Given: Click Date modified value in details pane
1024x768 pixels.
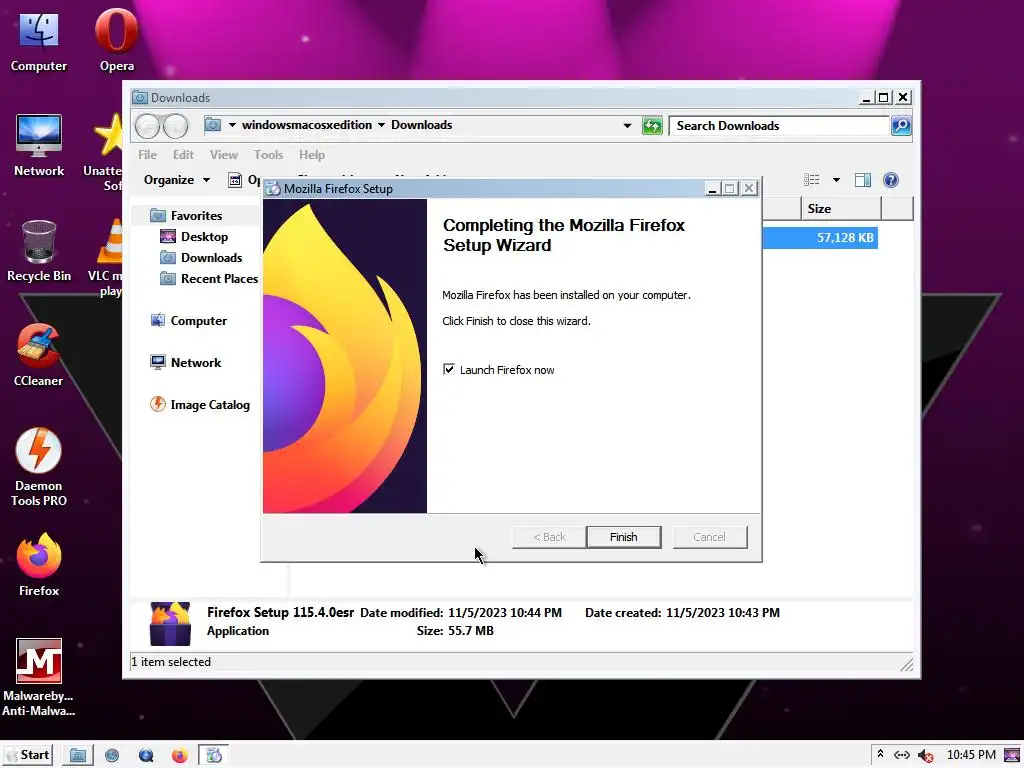Looking at the screenshot, I should tap(505, 613).
